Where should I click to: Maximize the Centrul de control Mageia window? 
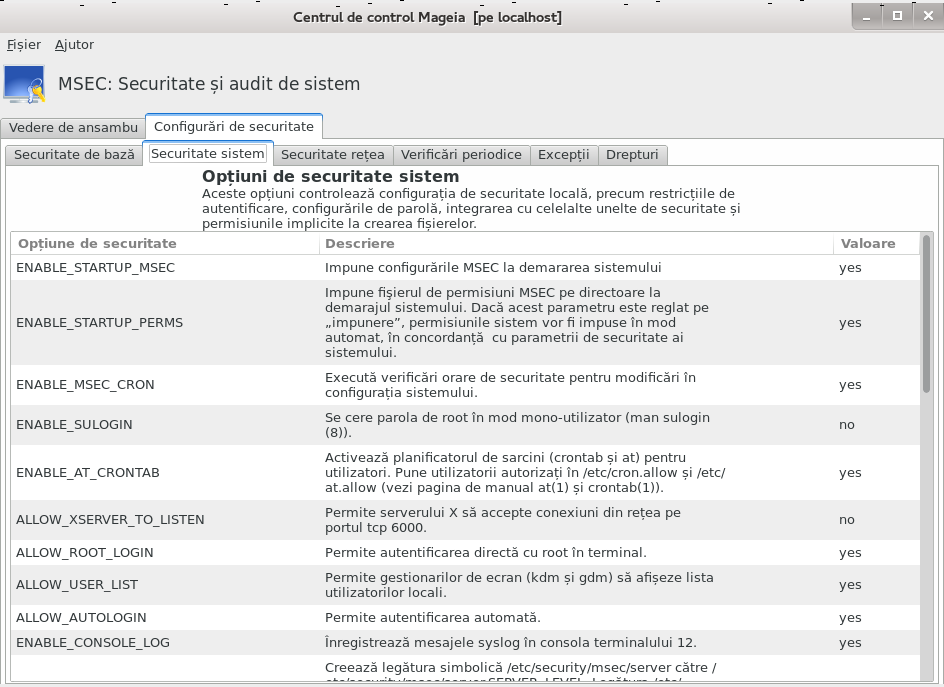pyautogui.click(x=897, y=16)
